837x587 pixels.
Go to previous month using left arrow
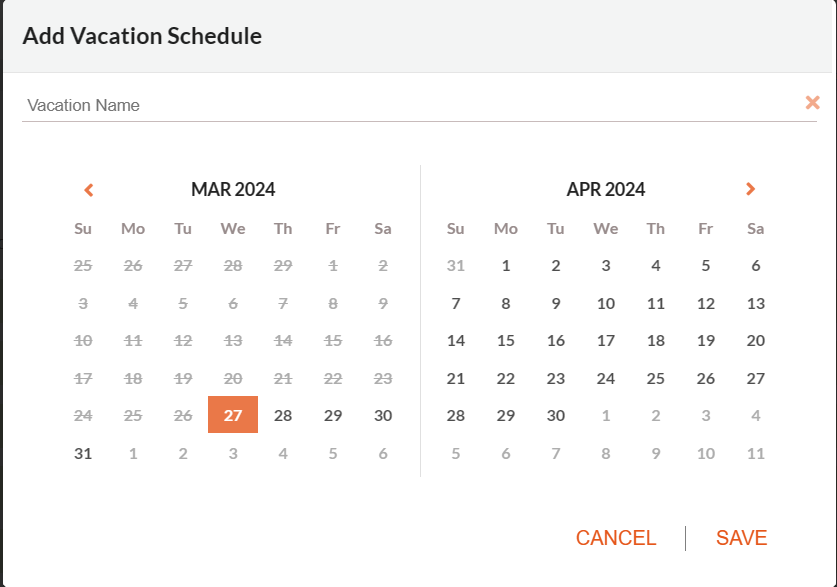[89, 190]
